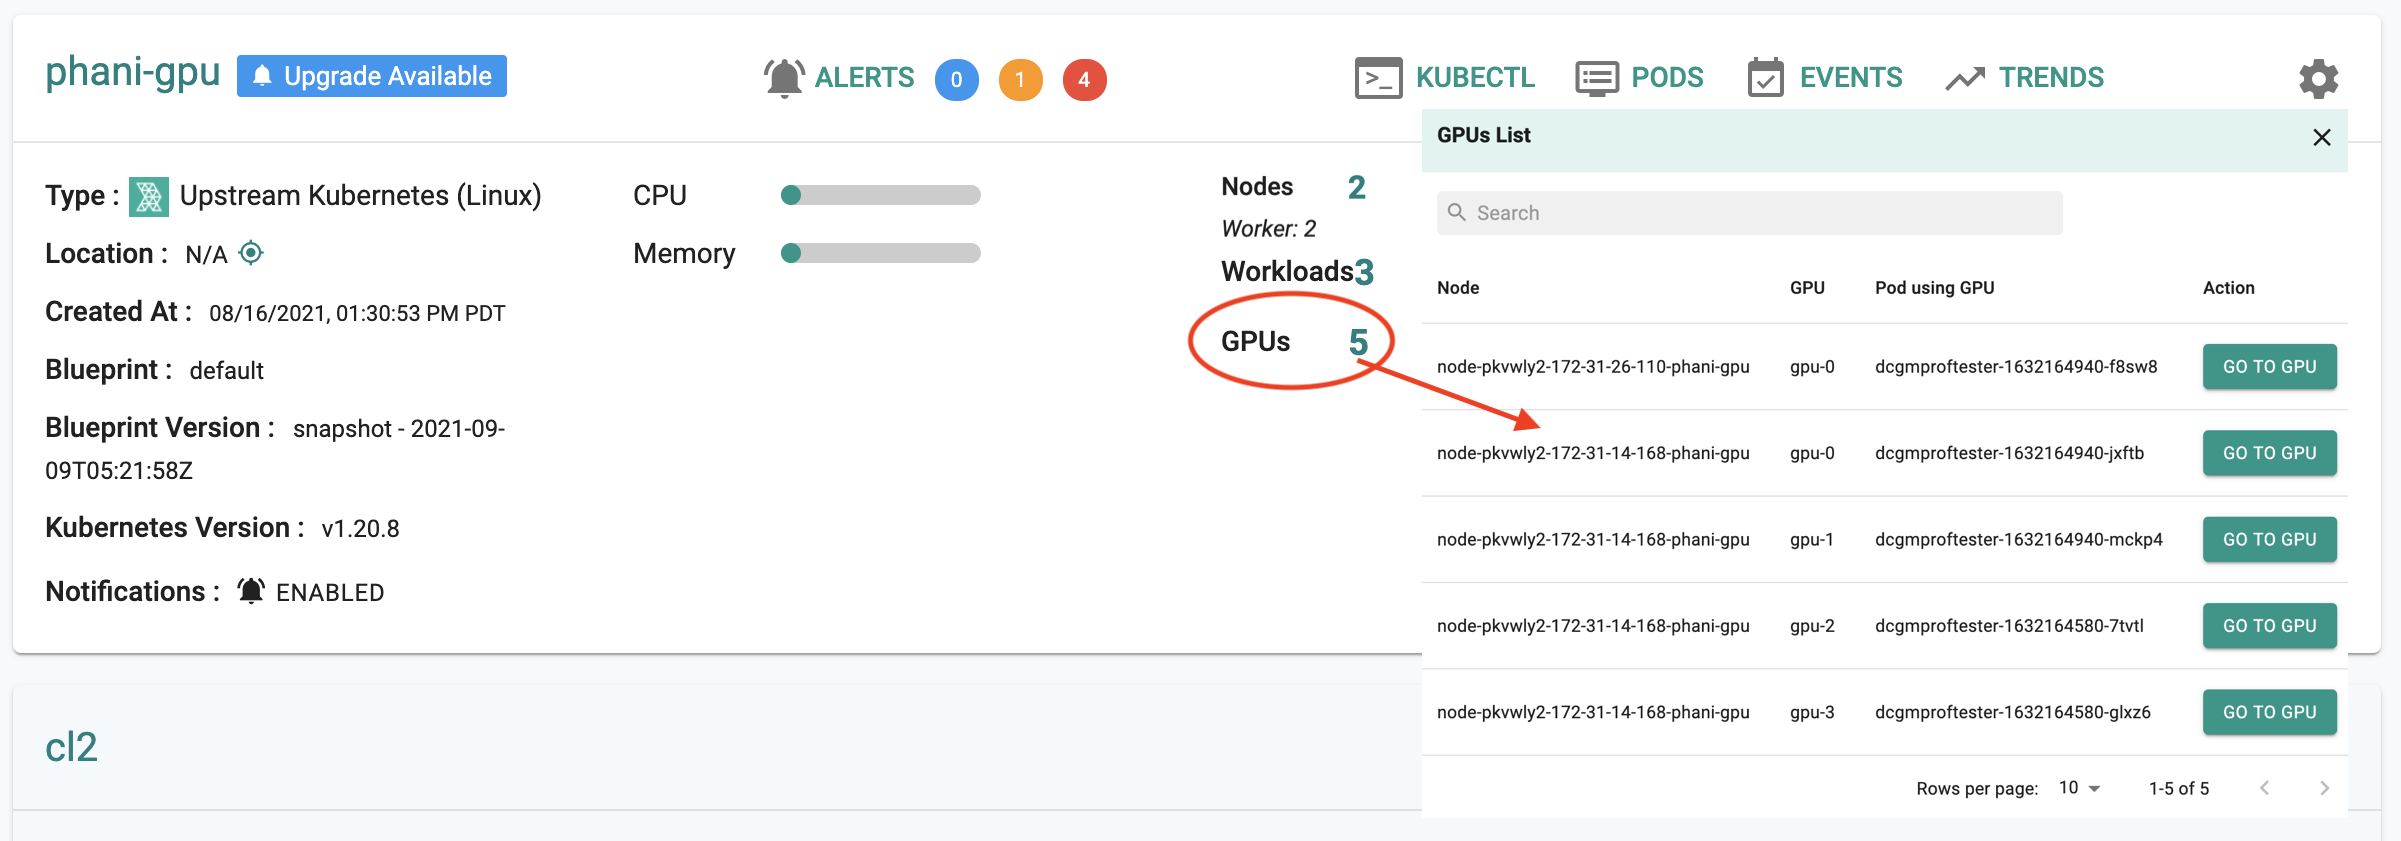Image resolution: width=2401 pixels, height=841 pixels.
Task: Focus the GPUs List search field
Action: 1749,212
